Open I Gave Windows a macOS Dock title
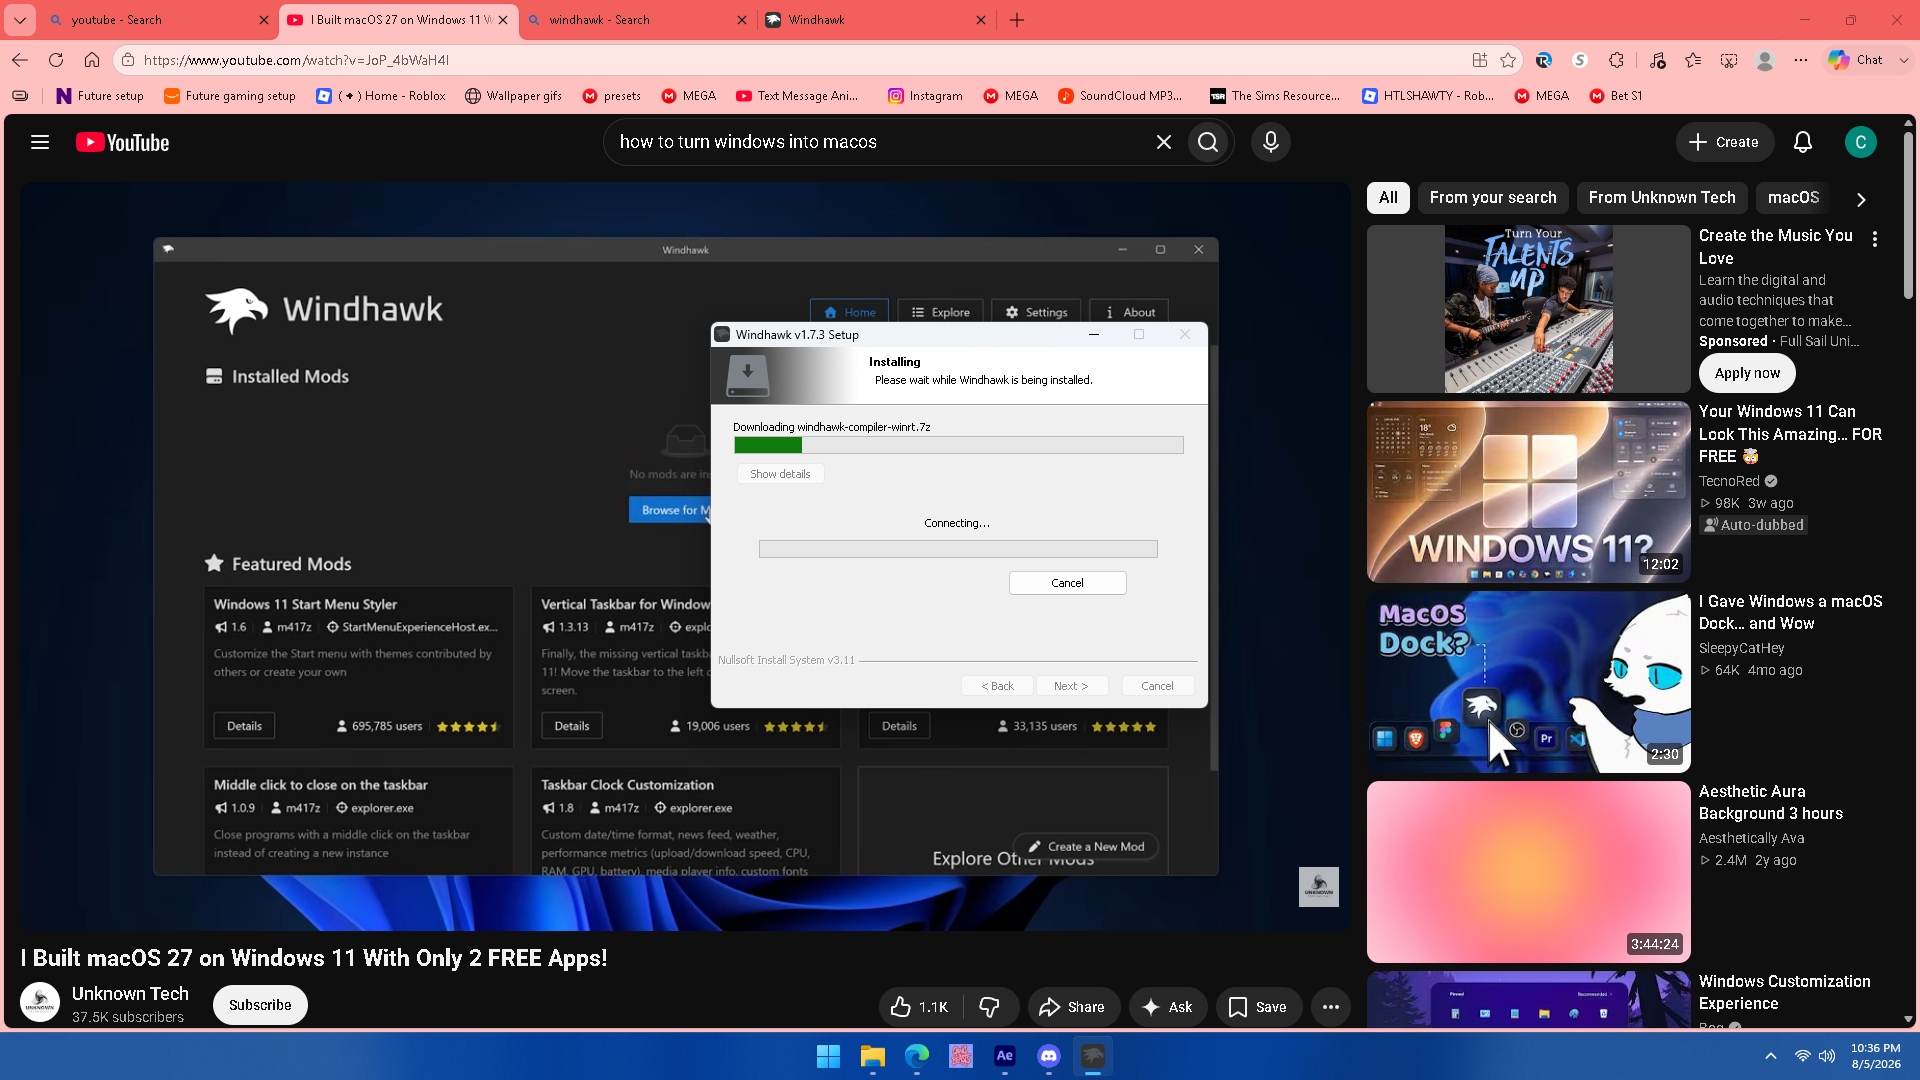Screen dimensions: 1920x1080 point(1790,612)
